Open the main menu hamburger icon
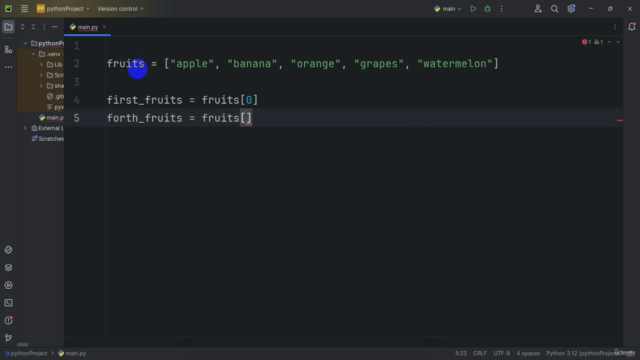640x360 pixels. tap(24, 9)
